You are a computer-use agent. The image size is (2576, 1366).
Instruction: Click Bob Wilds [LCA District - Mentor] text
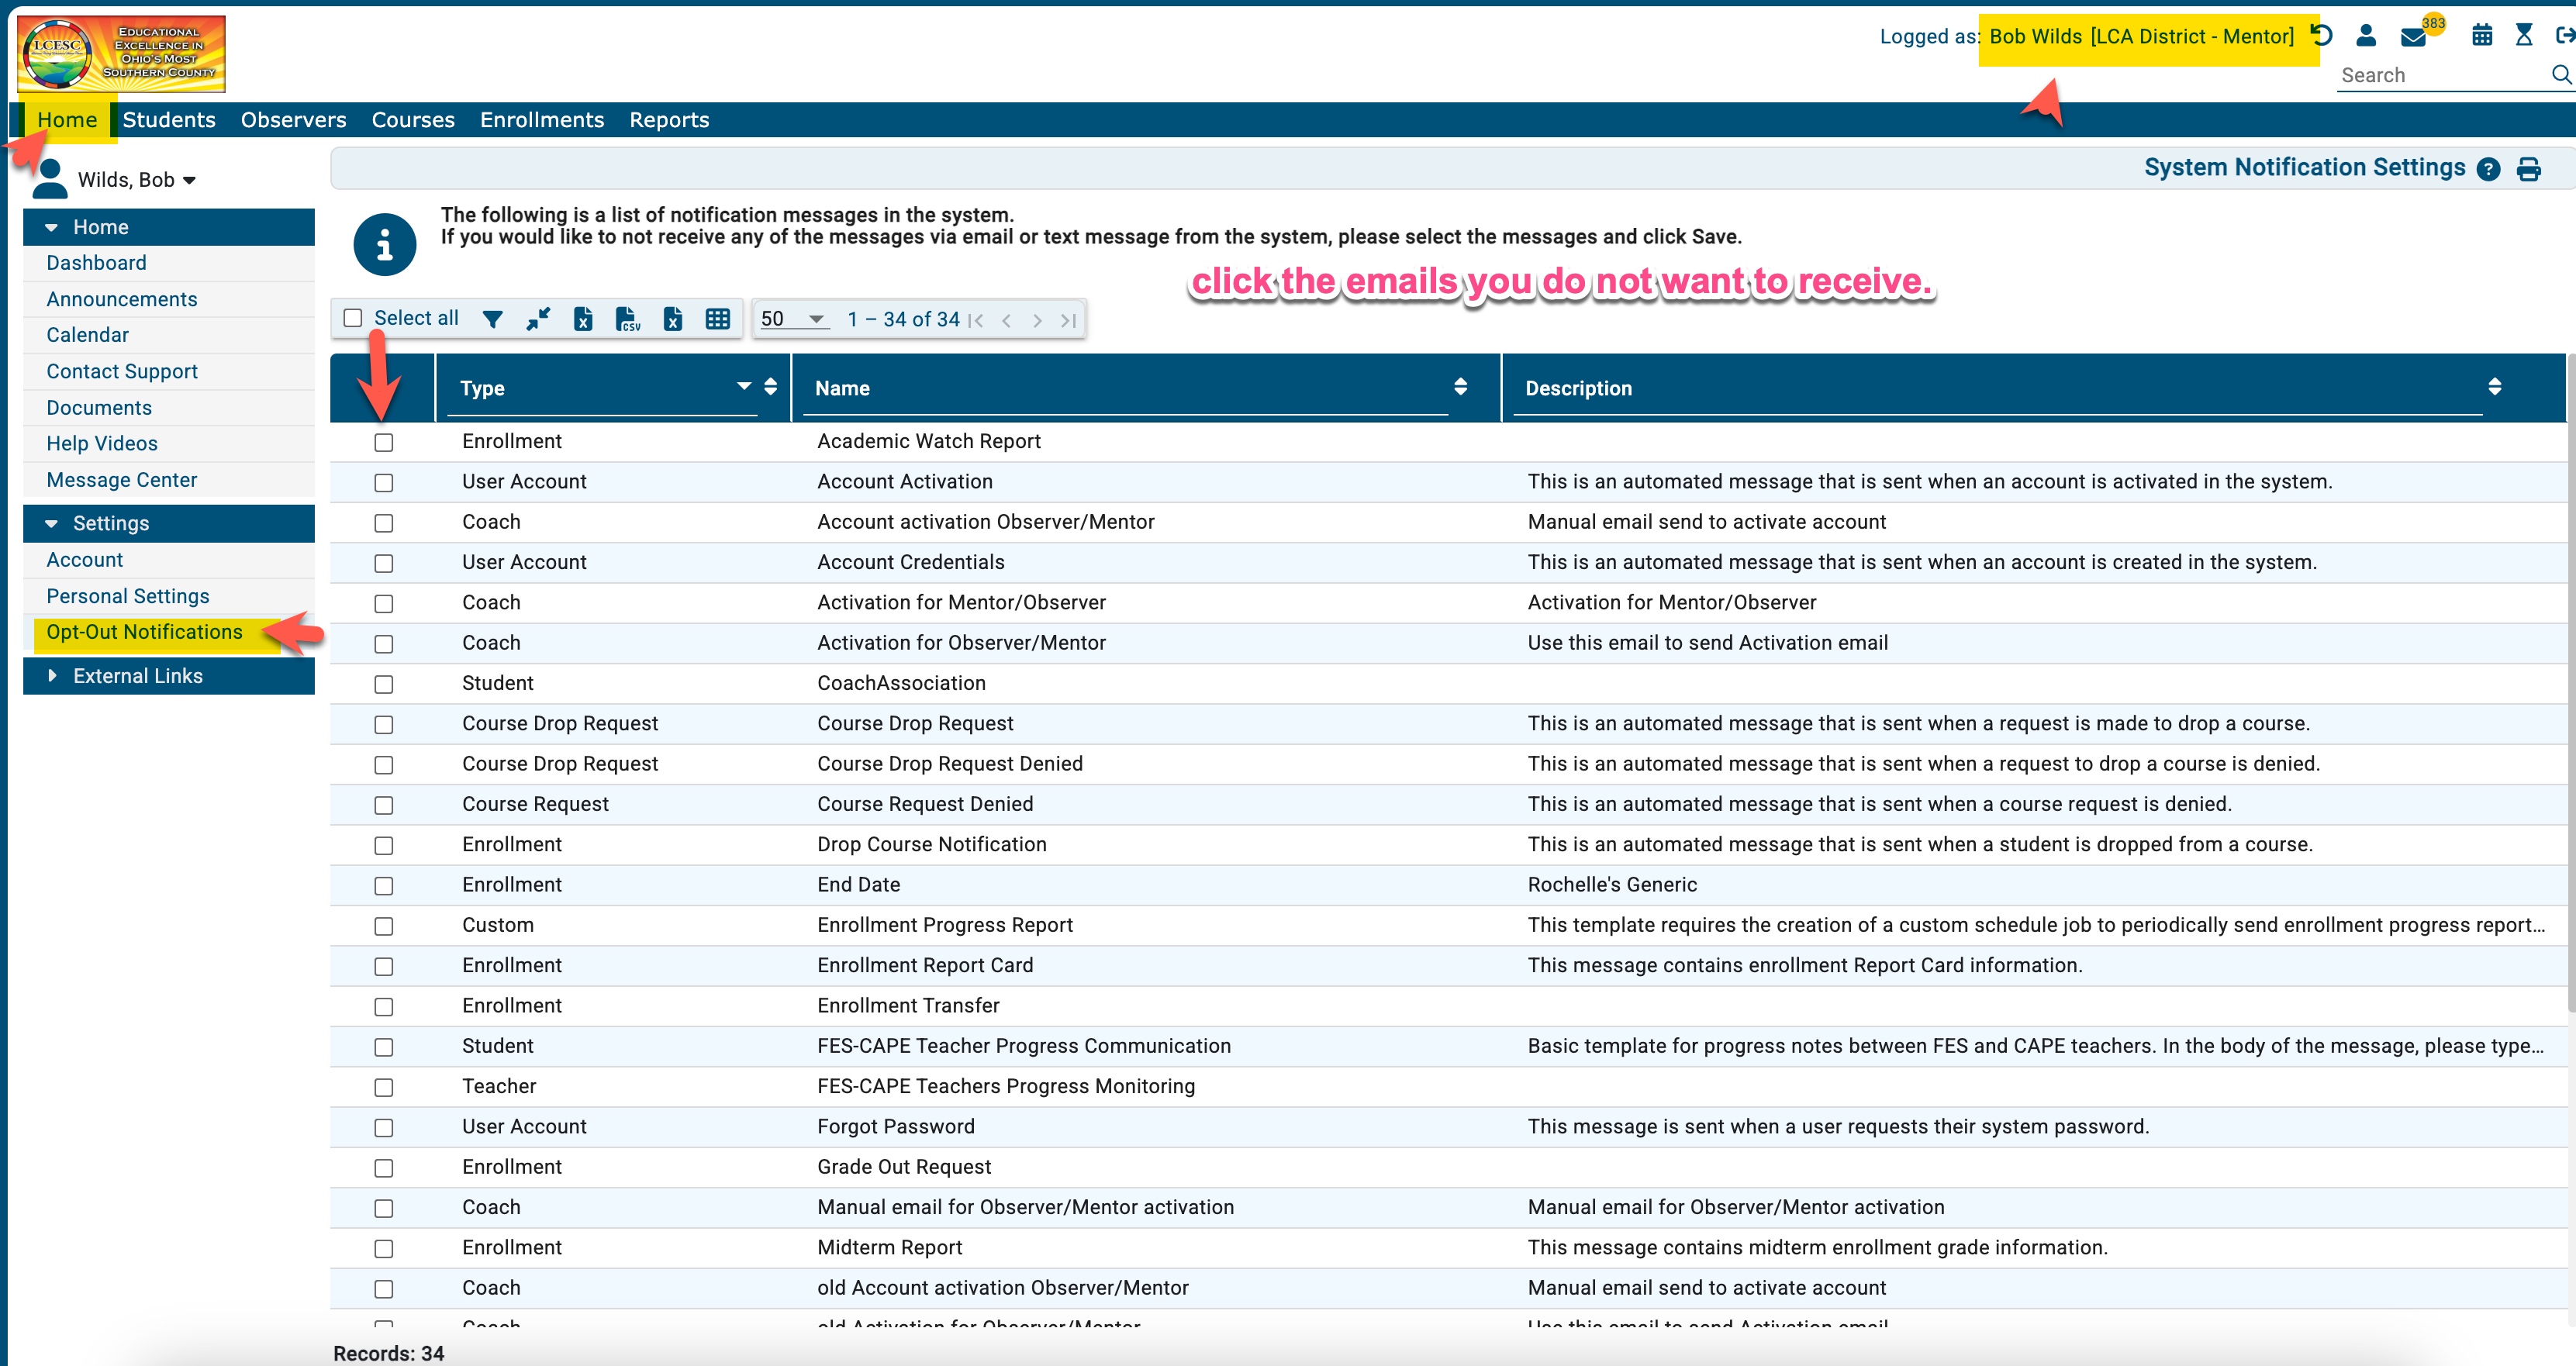(x=2142, y=37)
